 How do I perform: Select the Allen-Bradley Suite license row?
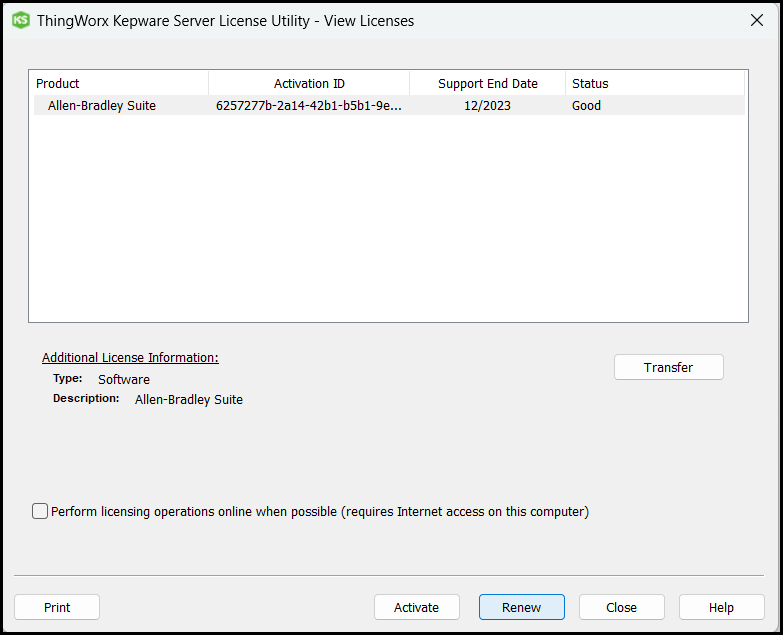[x=101, y=105]
